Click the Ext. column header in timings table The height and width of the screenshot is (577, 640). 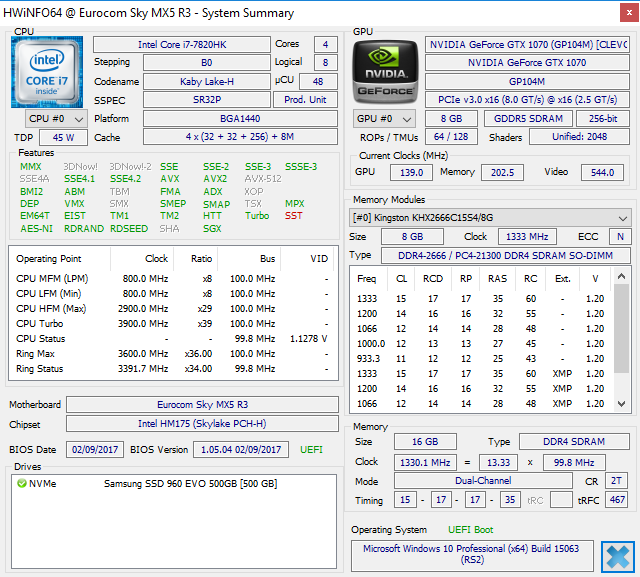coord(562,279)
